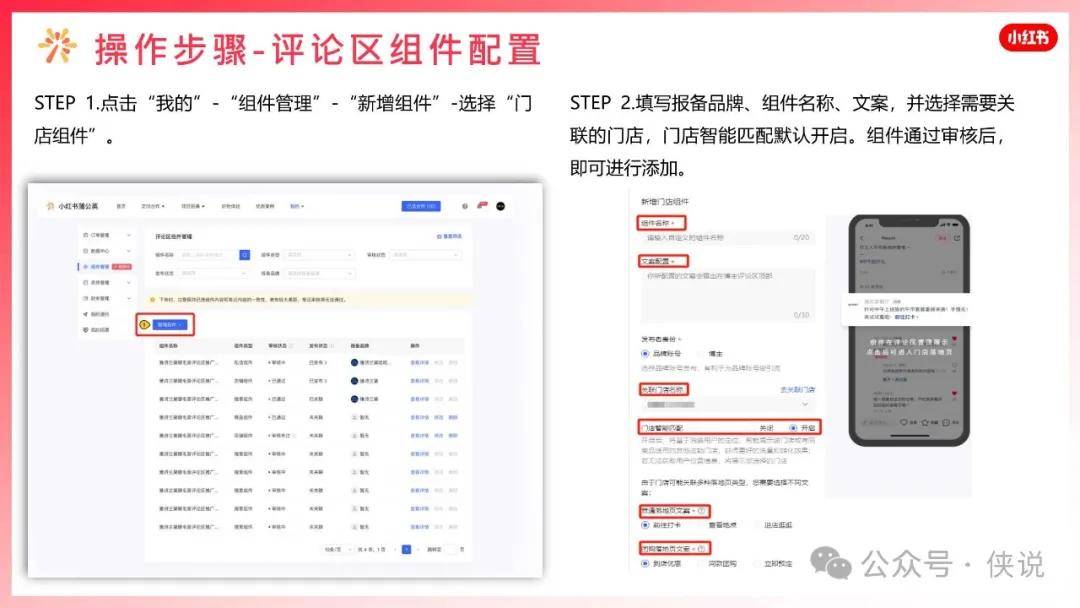The width and height of the screenshot is (1080, 608).
Task: Click the 组件名称 search input field
Action: coord(209,255)
